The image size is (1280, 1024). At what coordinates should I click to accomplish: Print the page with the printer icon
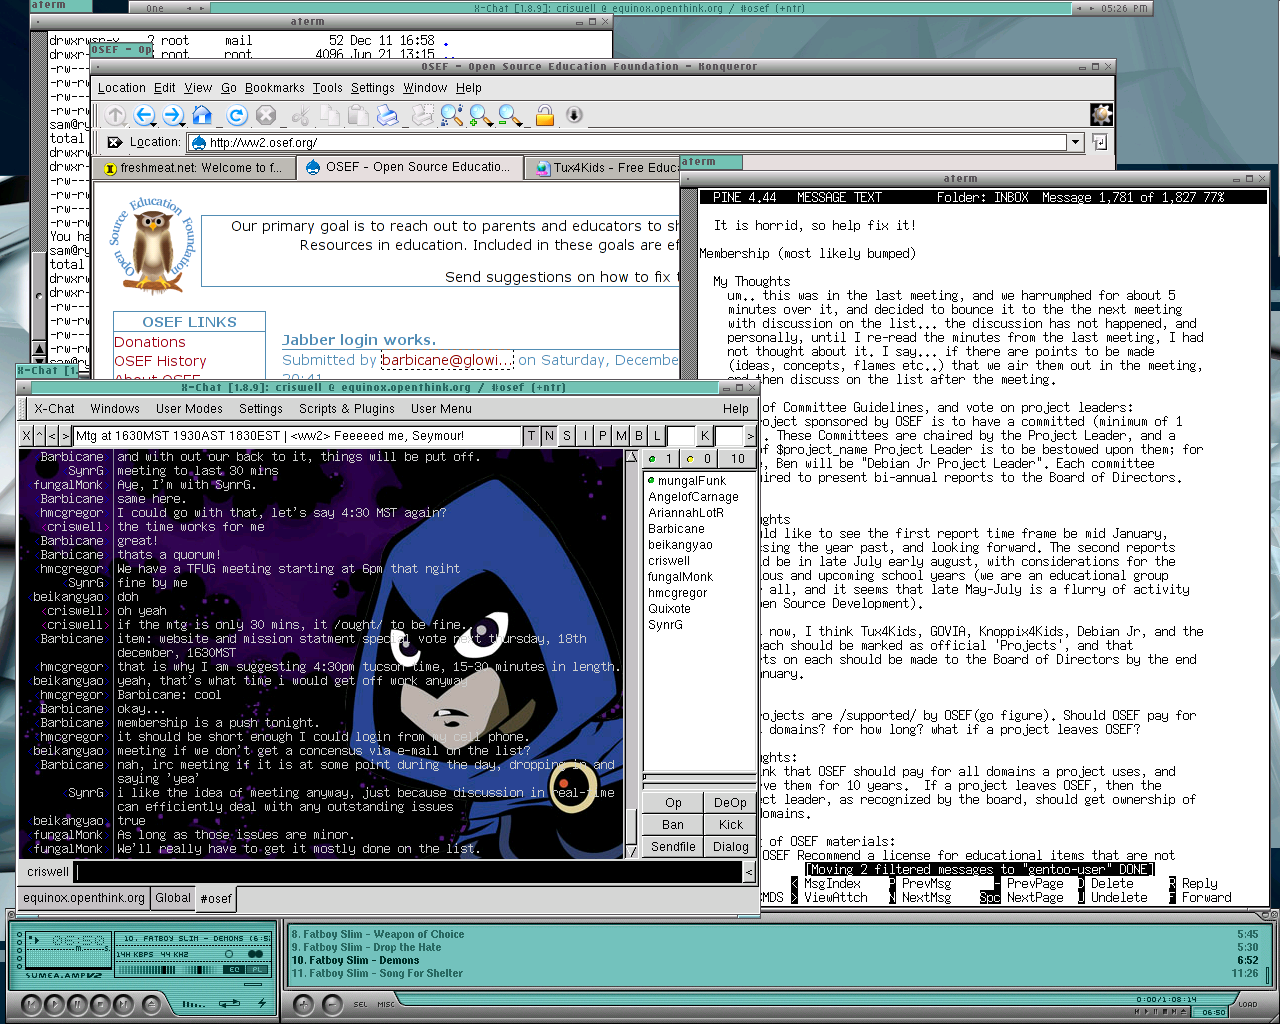(x=387, y=115)
